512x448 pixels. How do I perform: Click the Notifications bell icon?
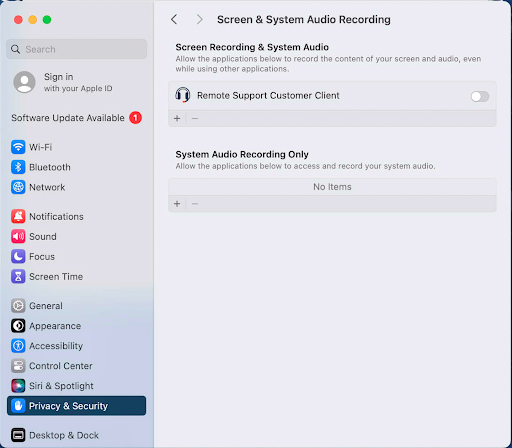coord(18,216)
